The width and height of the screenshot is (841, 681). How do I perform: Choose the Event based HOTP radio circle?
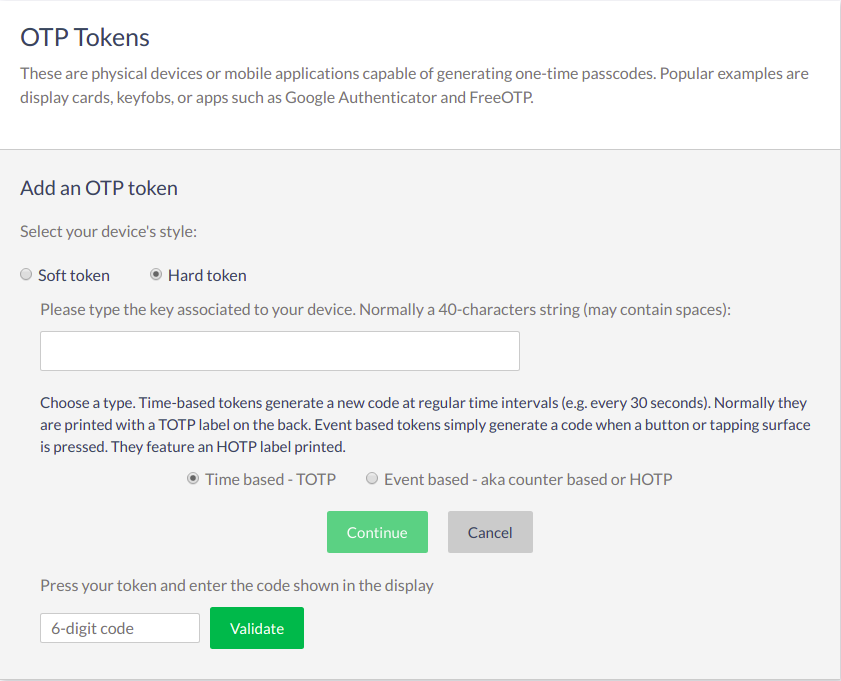[373, 479]
